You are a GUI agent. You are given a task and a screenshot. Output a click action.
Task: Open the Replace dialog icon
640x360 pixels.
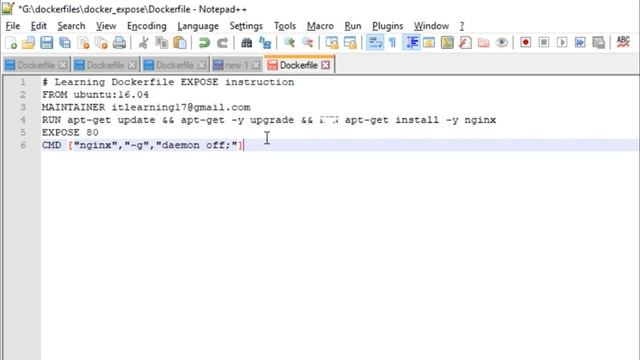tap(265, 42)
